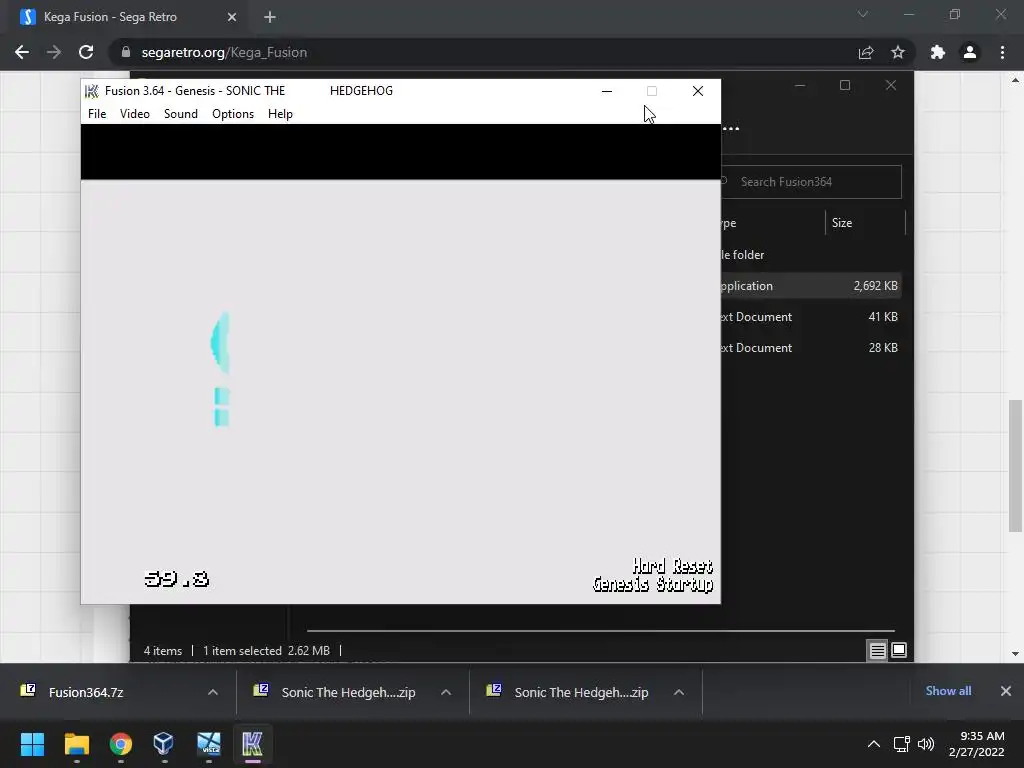Bookmark this page with the star
The width and height of the screenshot is (1024, 768).
(x=898, y=52)
